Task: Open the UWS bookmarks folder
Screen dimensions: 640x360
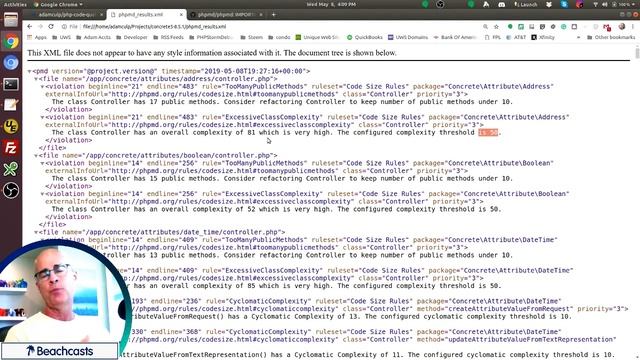Action: coord(61,37)
